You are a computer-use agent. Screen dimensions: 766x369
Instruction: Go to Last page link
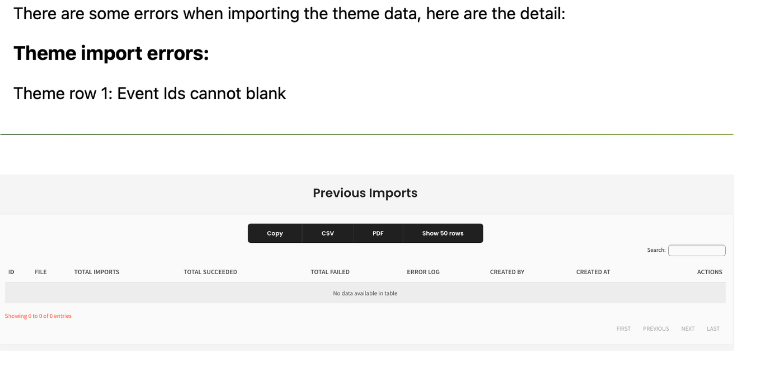(x=713, y=328)
